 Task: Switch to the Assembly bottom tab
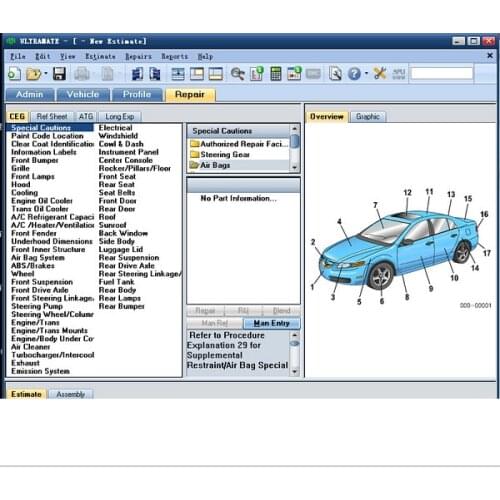70,394
